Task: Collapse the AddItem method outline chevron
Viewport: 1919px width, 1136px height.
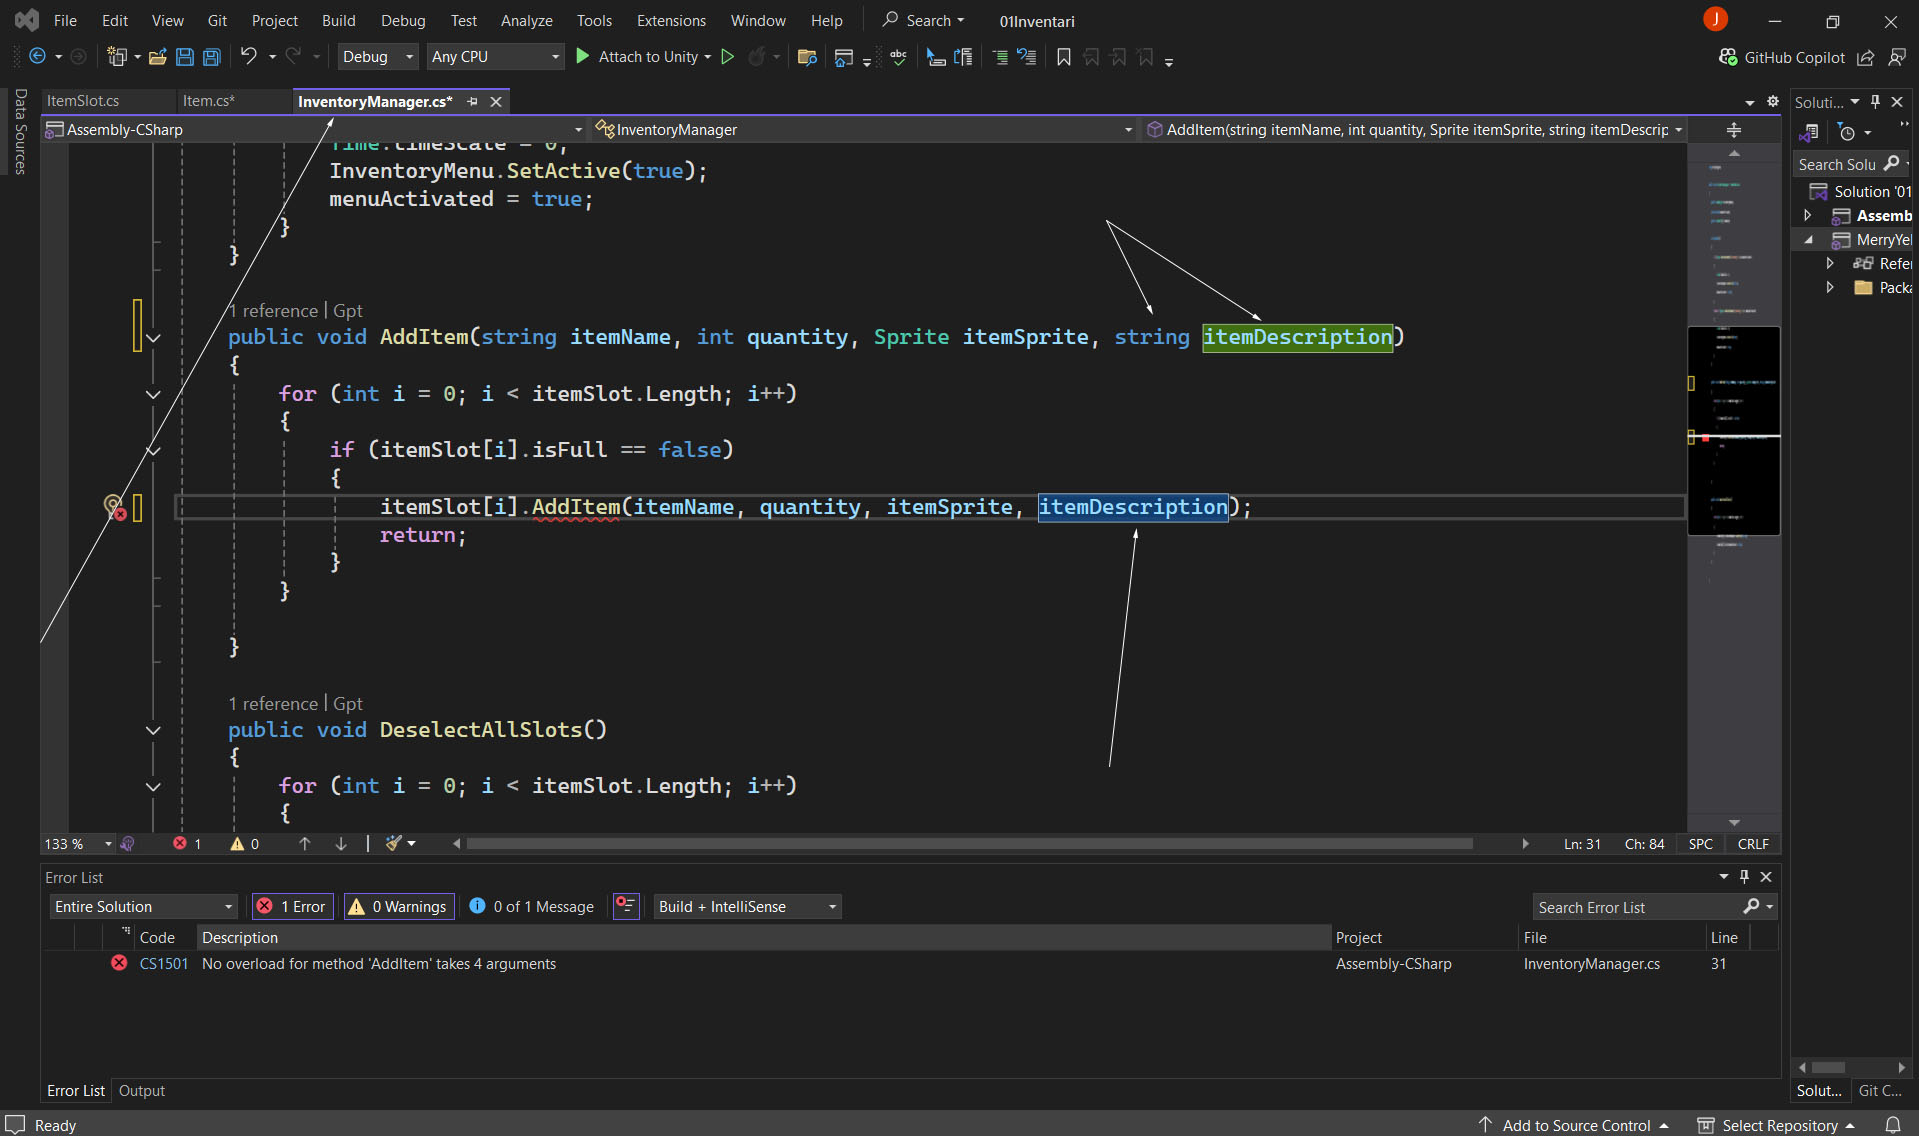Action: 153,338
